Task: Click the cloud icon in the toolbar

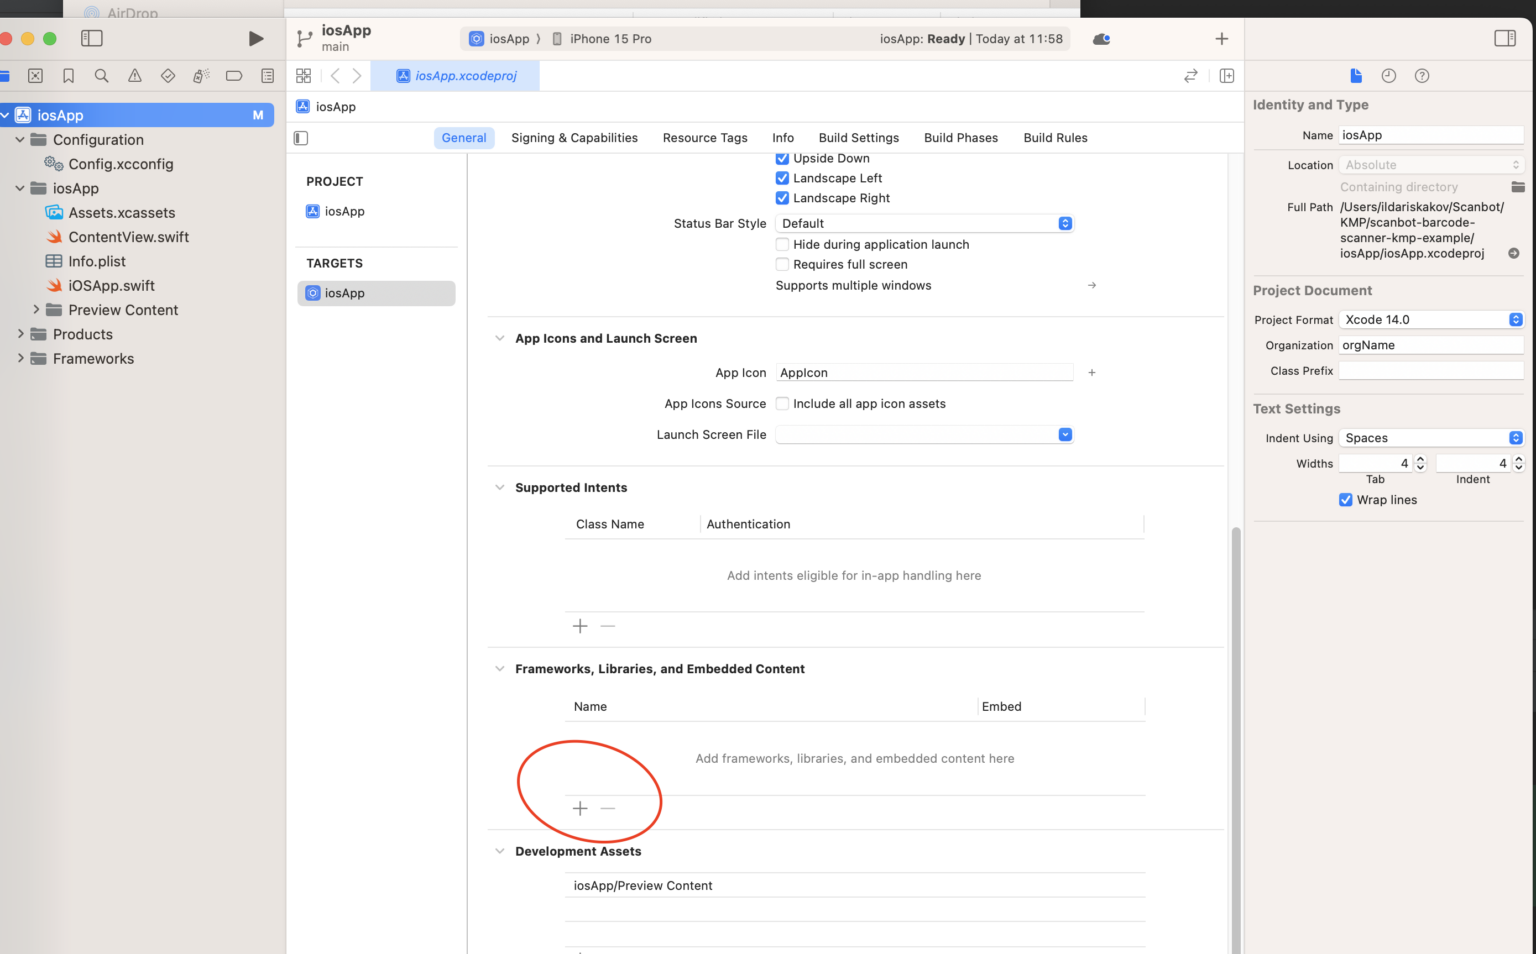Action: (x=1101, y=39)
